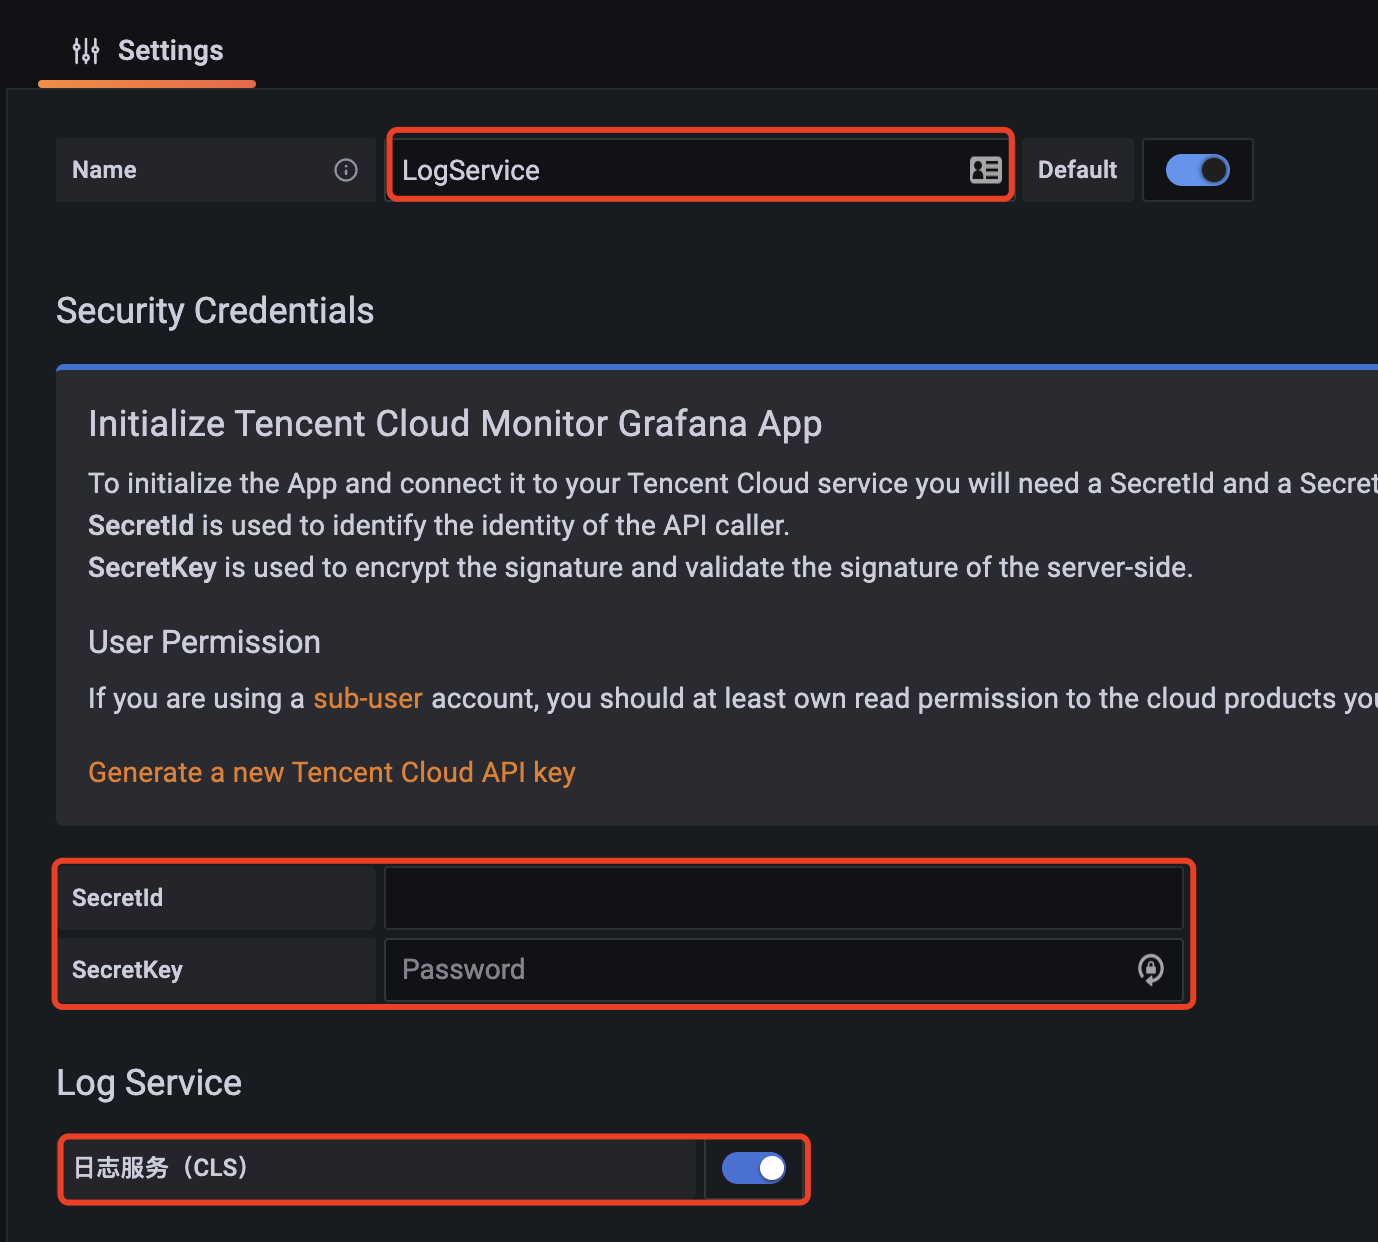Click the SecretKey Password field

[784, 969]
